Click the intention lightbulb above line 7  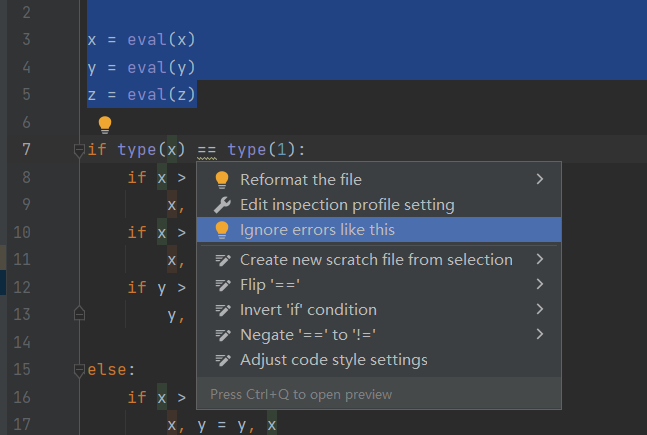tap(105, 125)
